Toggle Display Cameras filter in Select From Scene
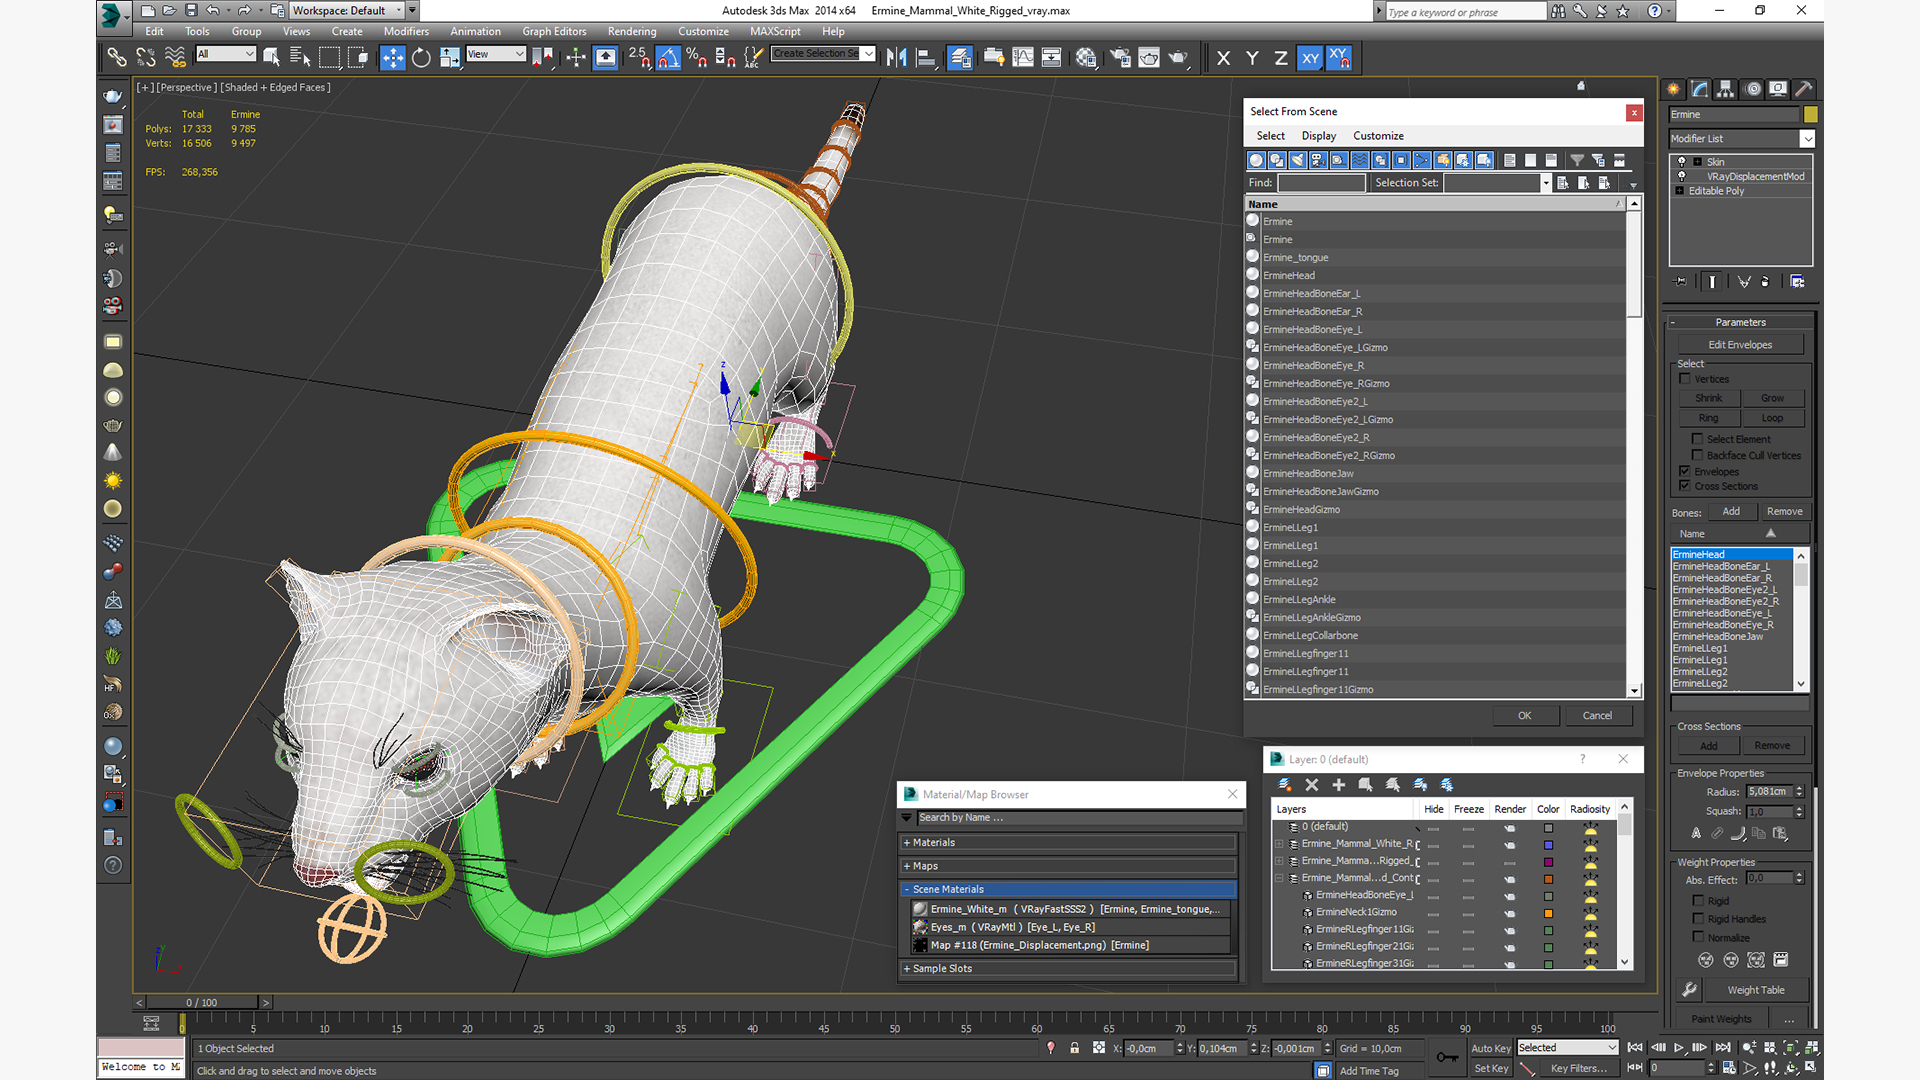The height and width of the screenshot is (1080, 1920). (1318, 160)
